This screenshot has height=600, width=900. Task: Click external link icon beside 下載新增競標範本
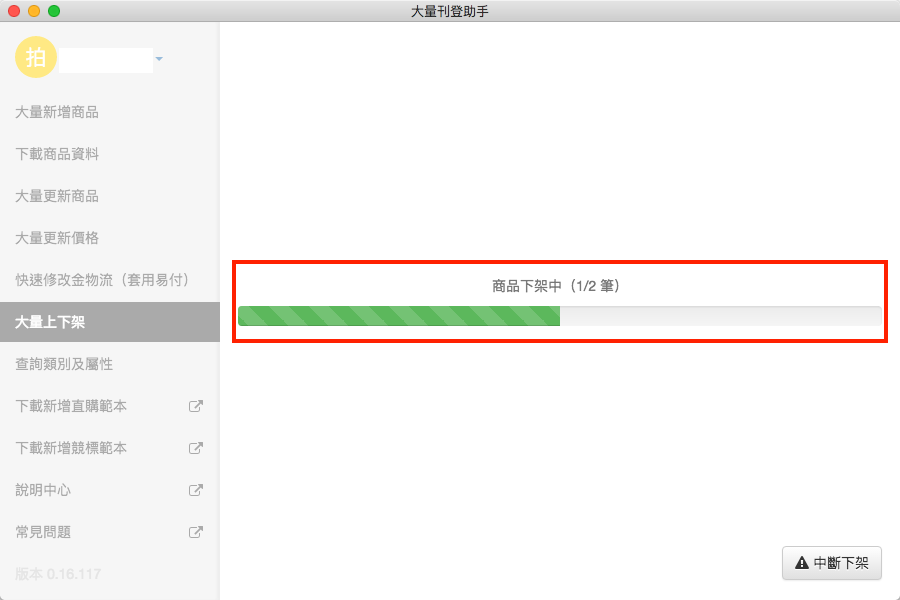(x=196, y=448)
